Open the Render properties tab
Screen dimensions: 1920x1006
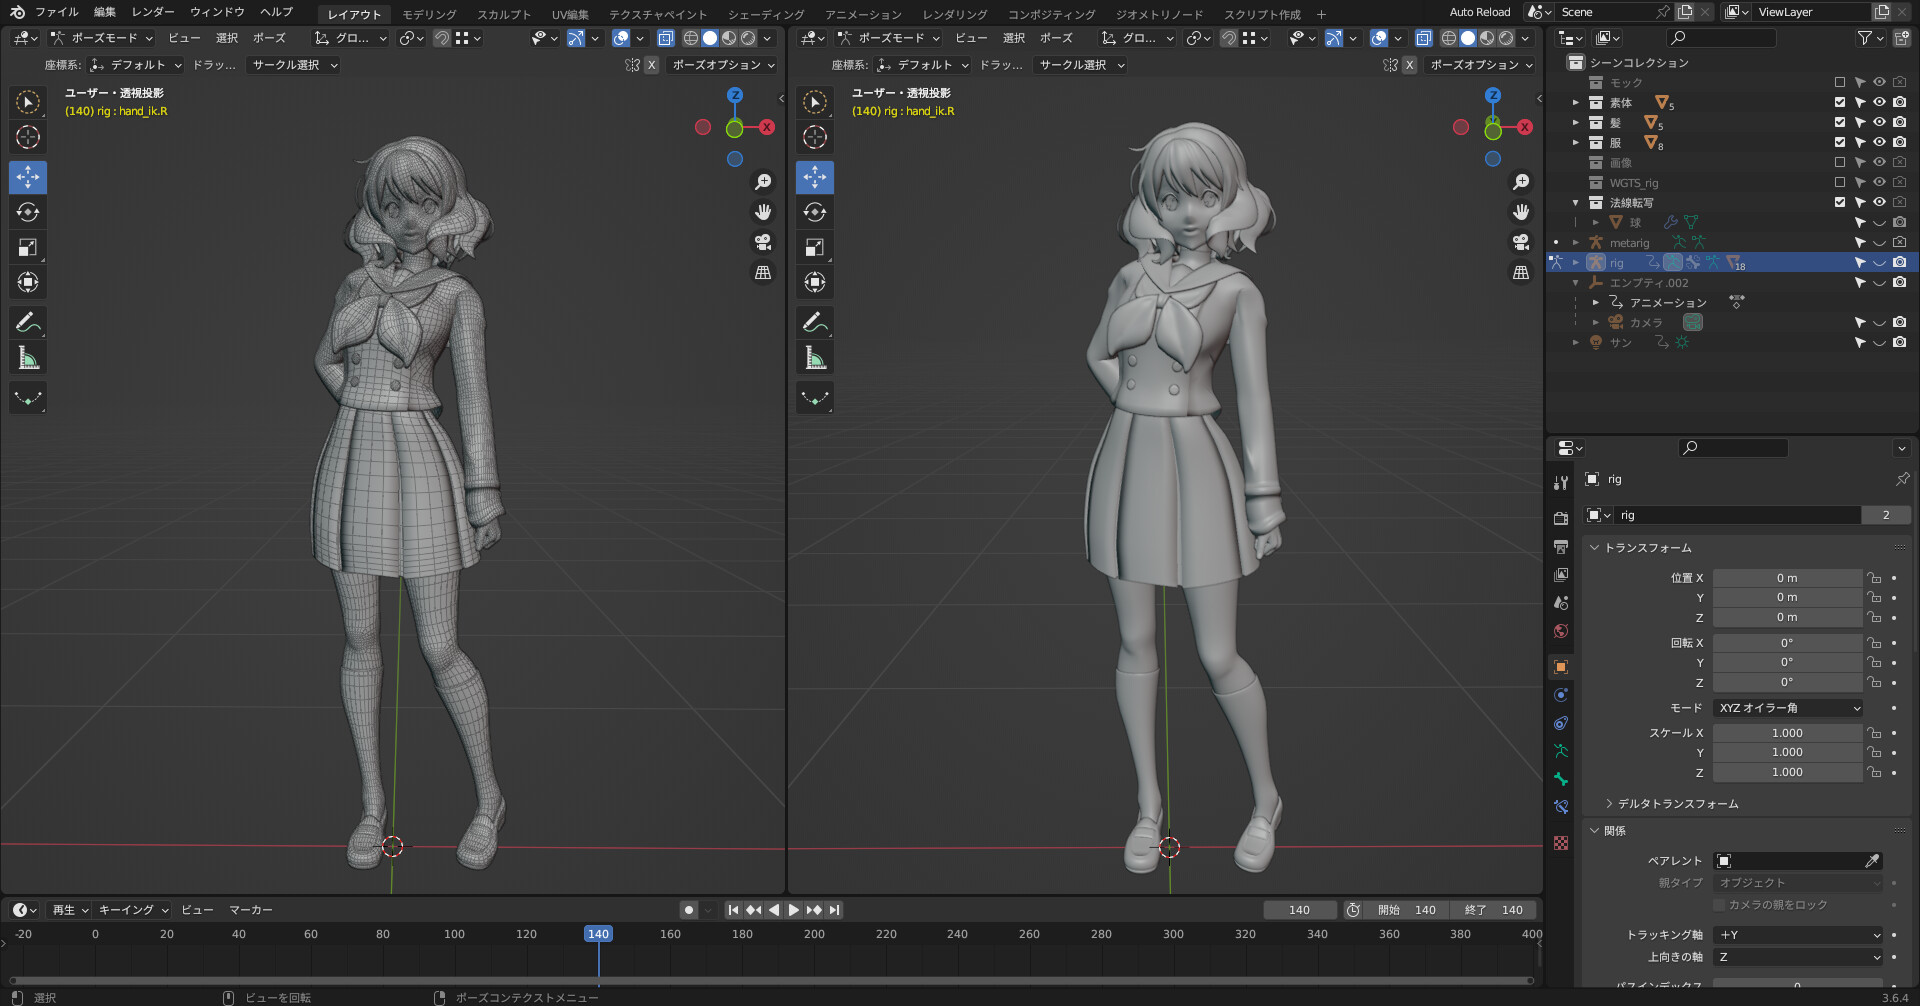1561,518
